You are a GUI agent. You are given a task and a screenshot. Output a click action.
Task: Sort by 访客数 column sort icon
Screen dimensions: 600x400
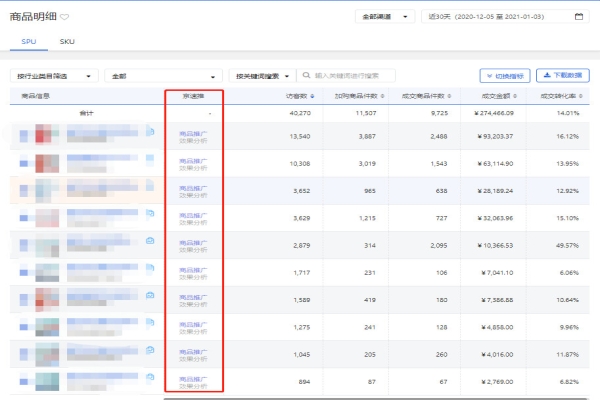pyautogui.click(x=312, y=96)
